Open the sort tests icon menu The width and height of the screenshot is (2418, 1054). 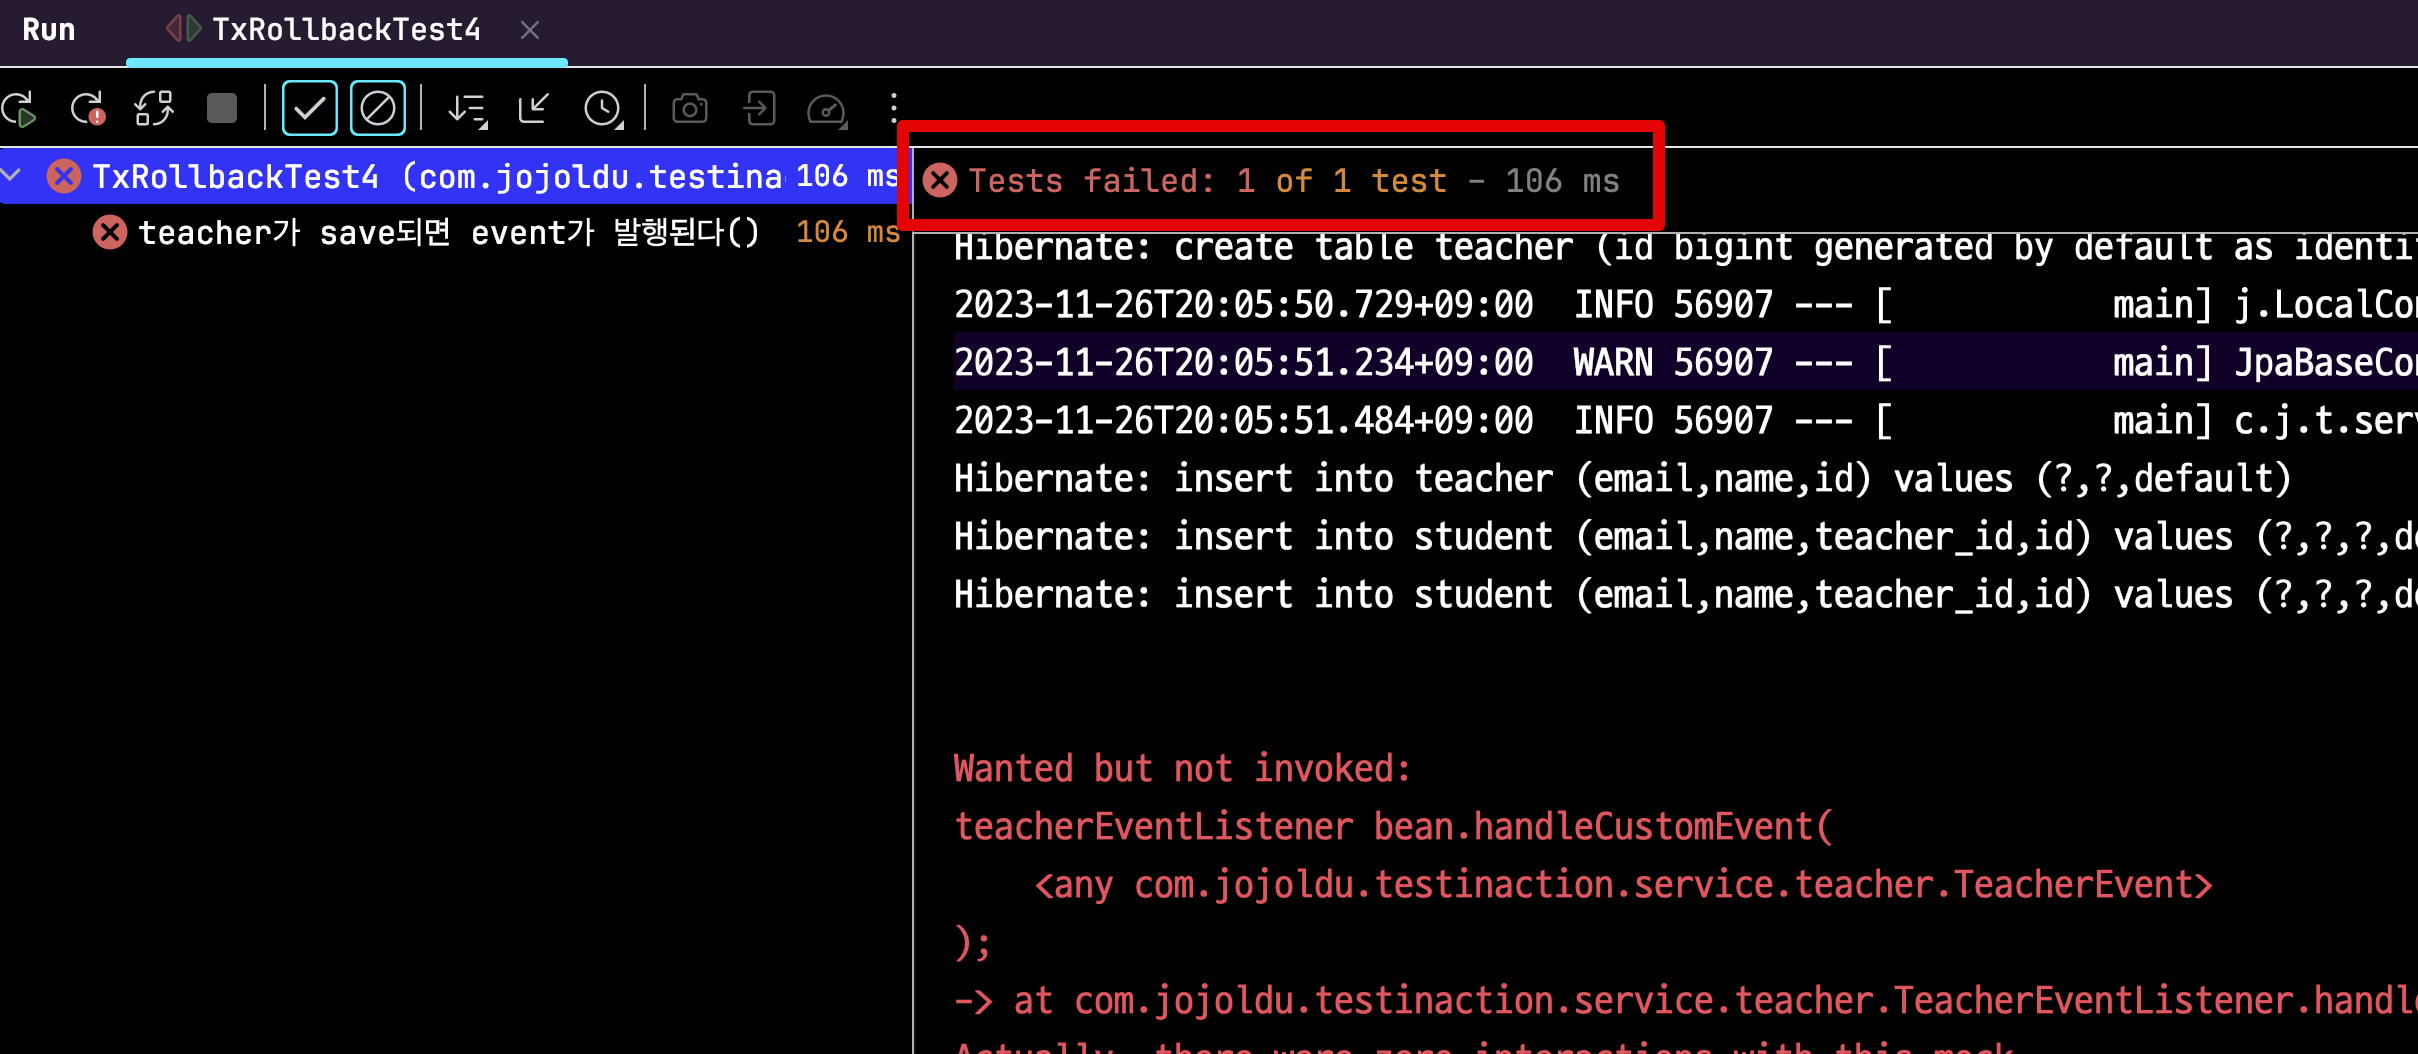click(467, 108)
